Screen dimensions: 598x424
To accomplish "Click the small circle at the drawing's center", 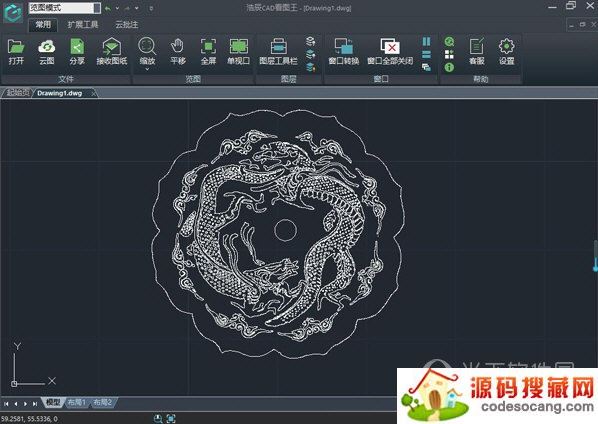I will 285,230.
